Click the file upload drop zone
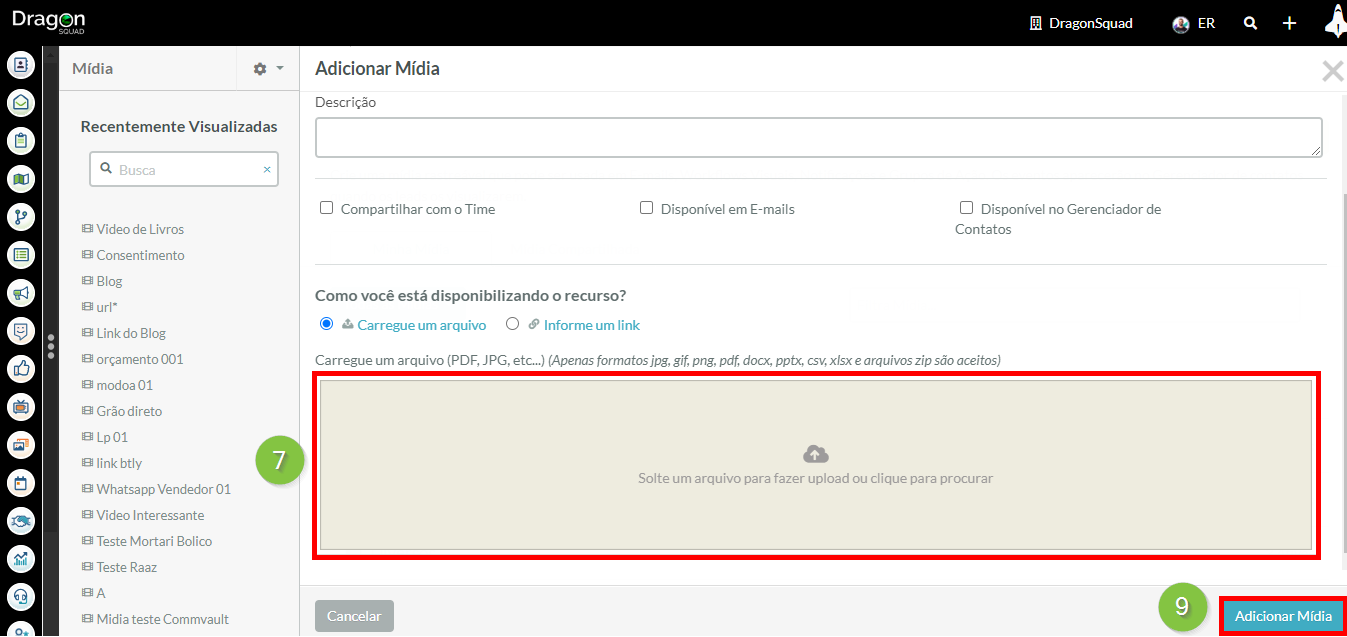Image resolution: width=1347 pixels, height=637 pixels. click(x=815, y=465)
